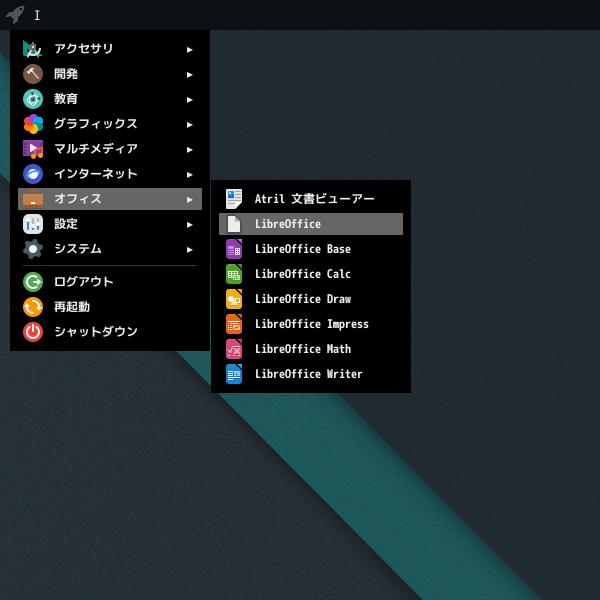
Task: Click the オフィス submenu arrow
Action: (x=189, y=200)
